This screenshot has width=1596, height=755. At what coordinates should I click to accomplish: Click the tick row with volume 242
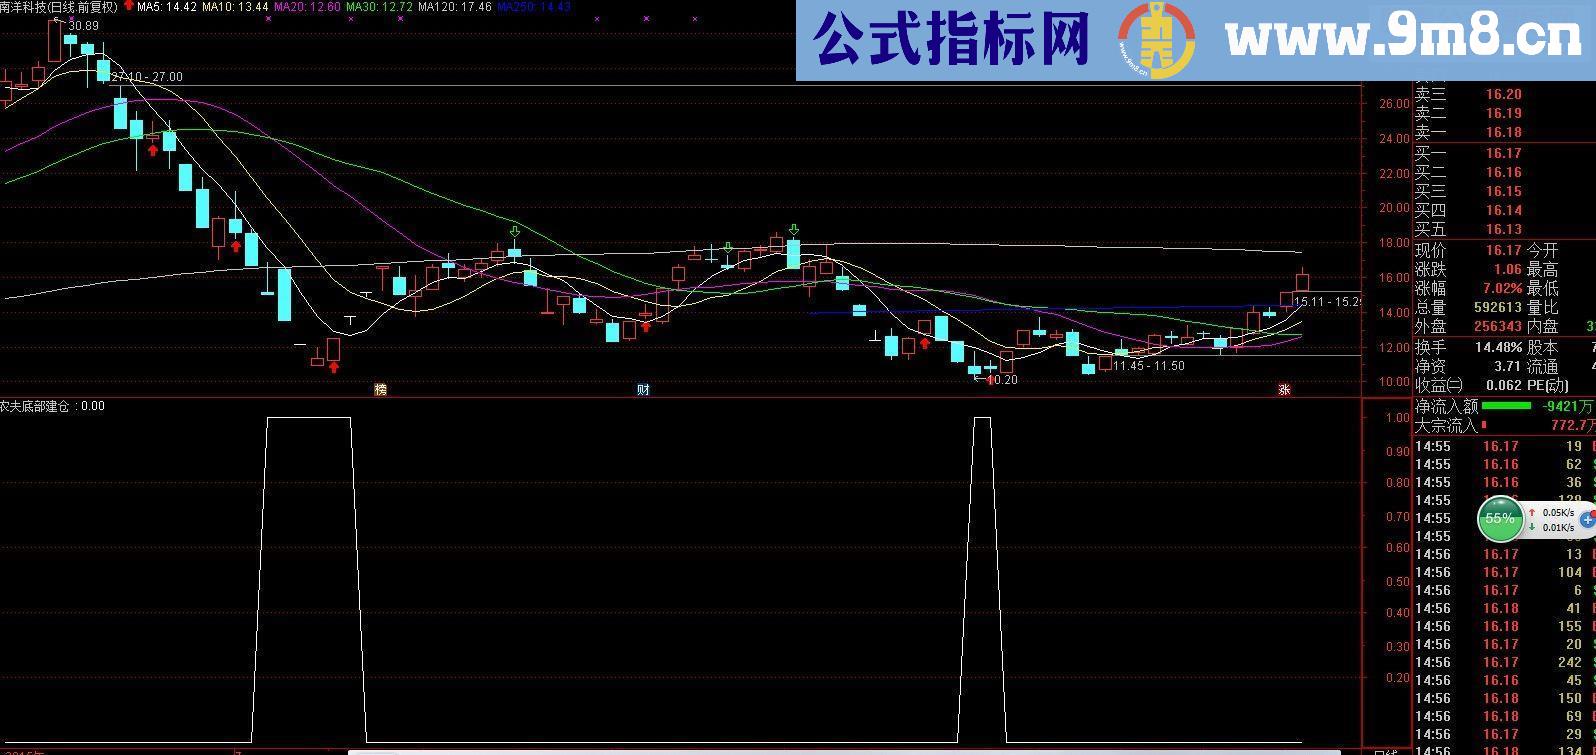[x=1504, y=663]
